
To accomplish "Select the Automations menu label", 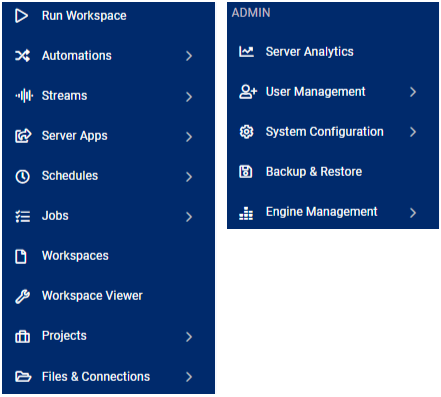I will [x=77, y=56].
